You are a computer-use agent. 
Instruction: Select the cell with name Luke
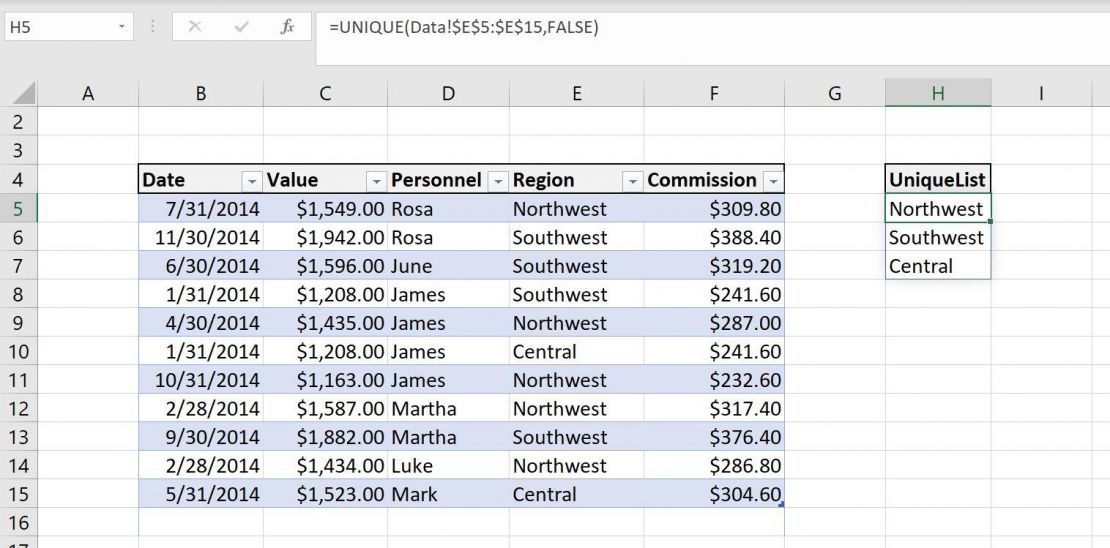pos(447,466)
